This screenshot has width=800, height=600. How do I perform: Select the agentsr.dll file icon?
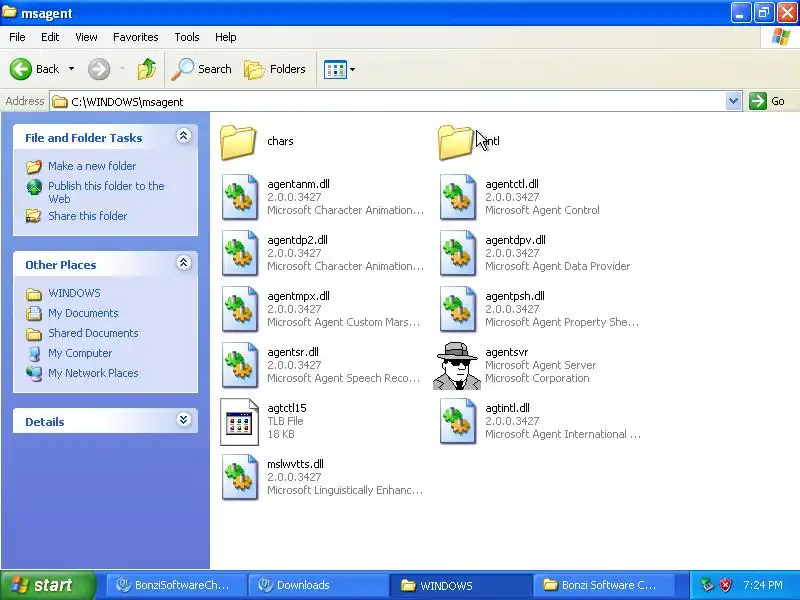(239, 365)
